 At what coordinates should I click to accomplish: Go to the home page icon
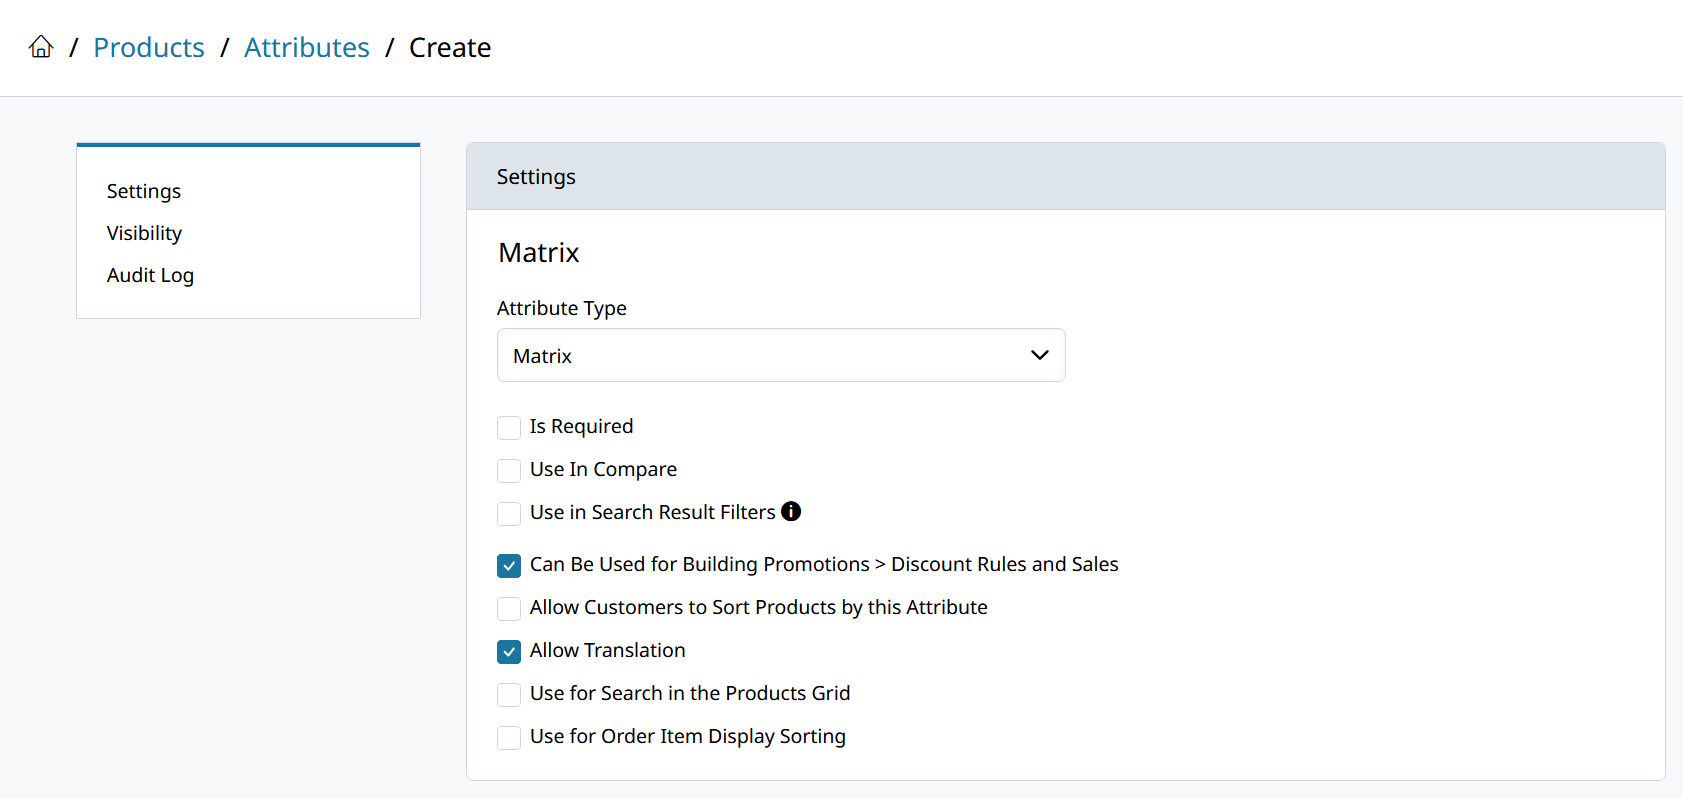point(41,47)
